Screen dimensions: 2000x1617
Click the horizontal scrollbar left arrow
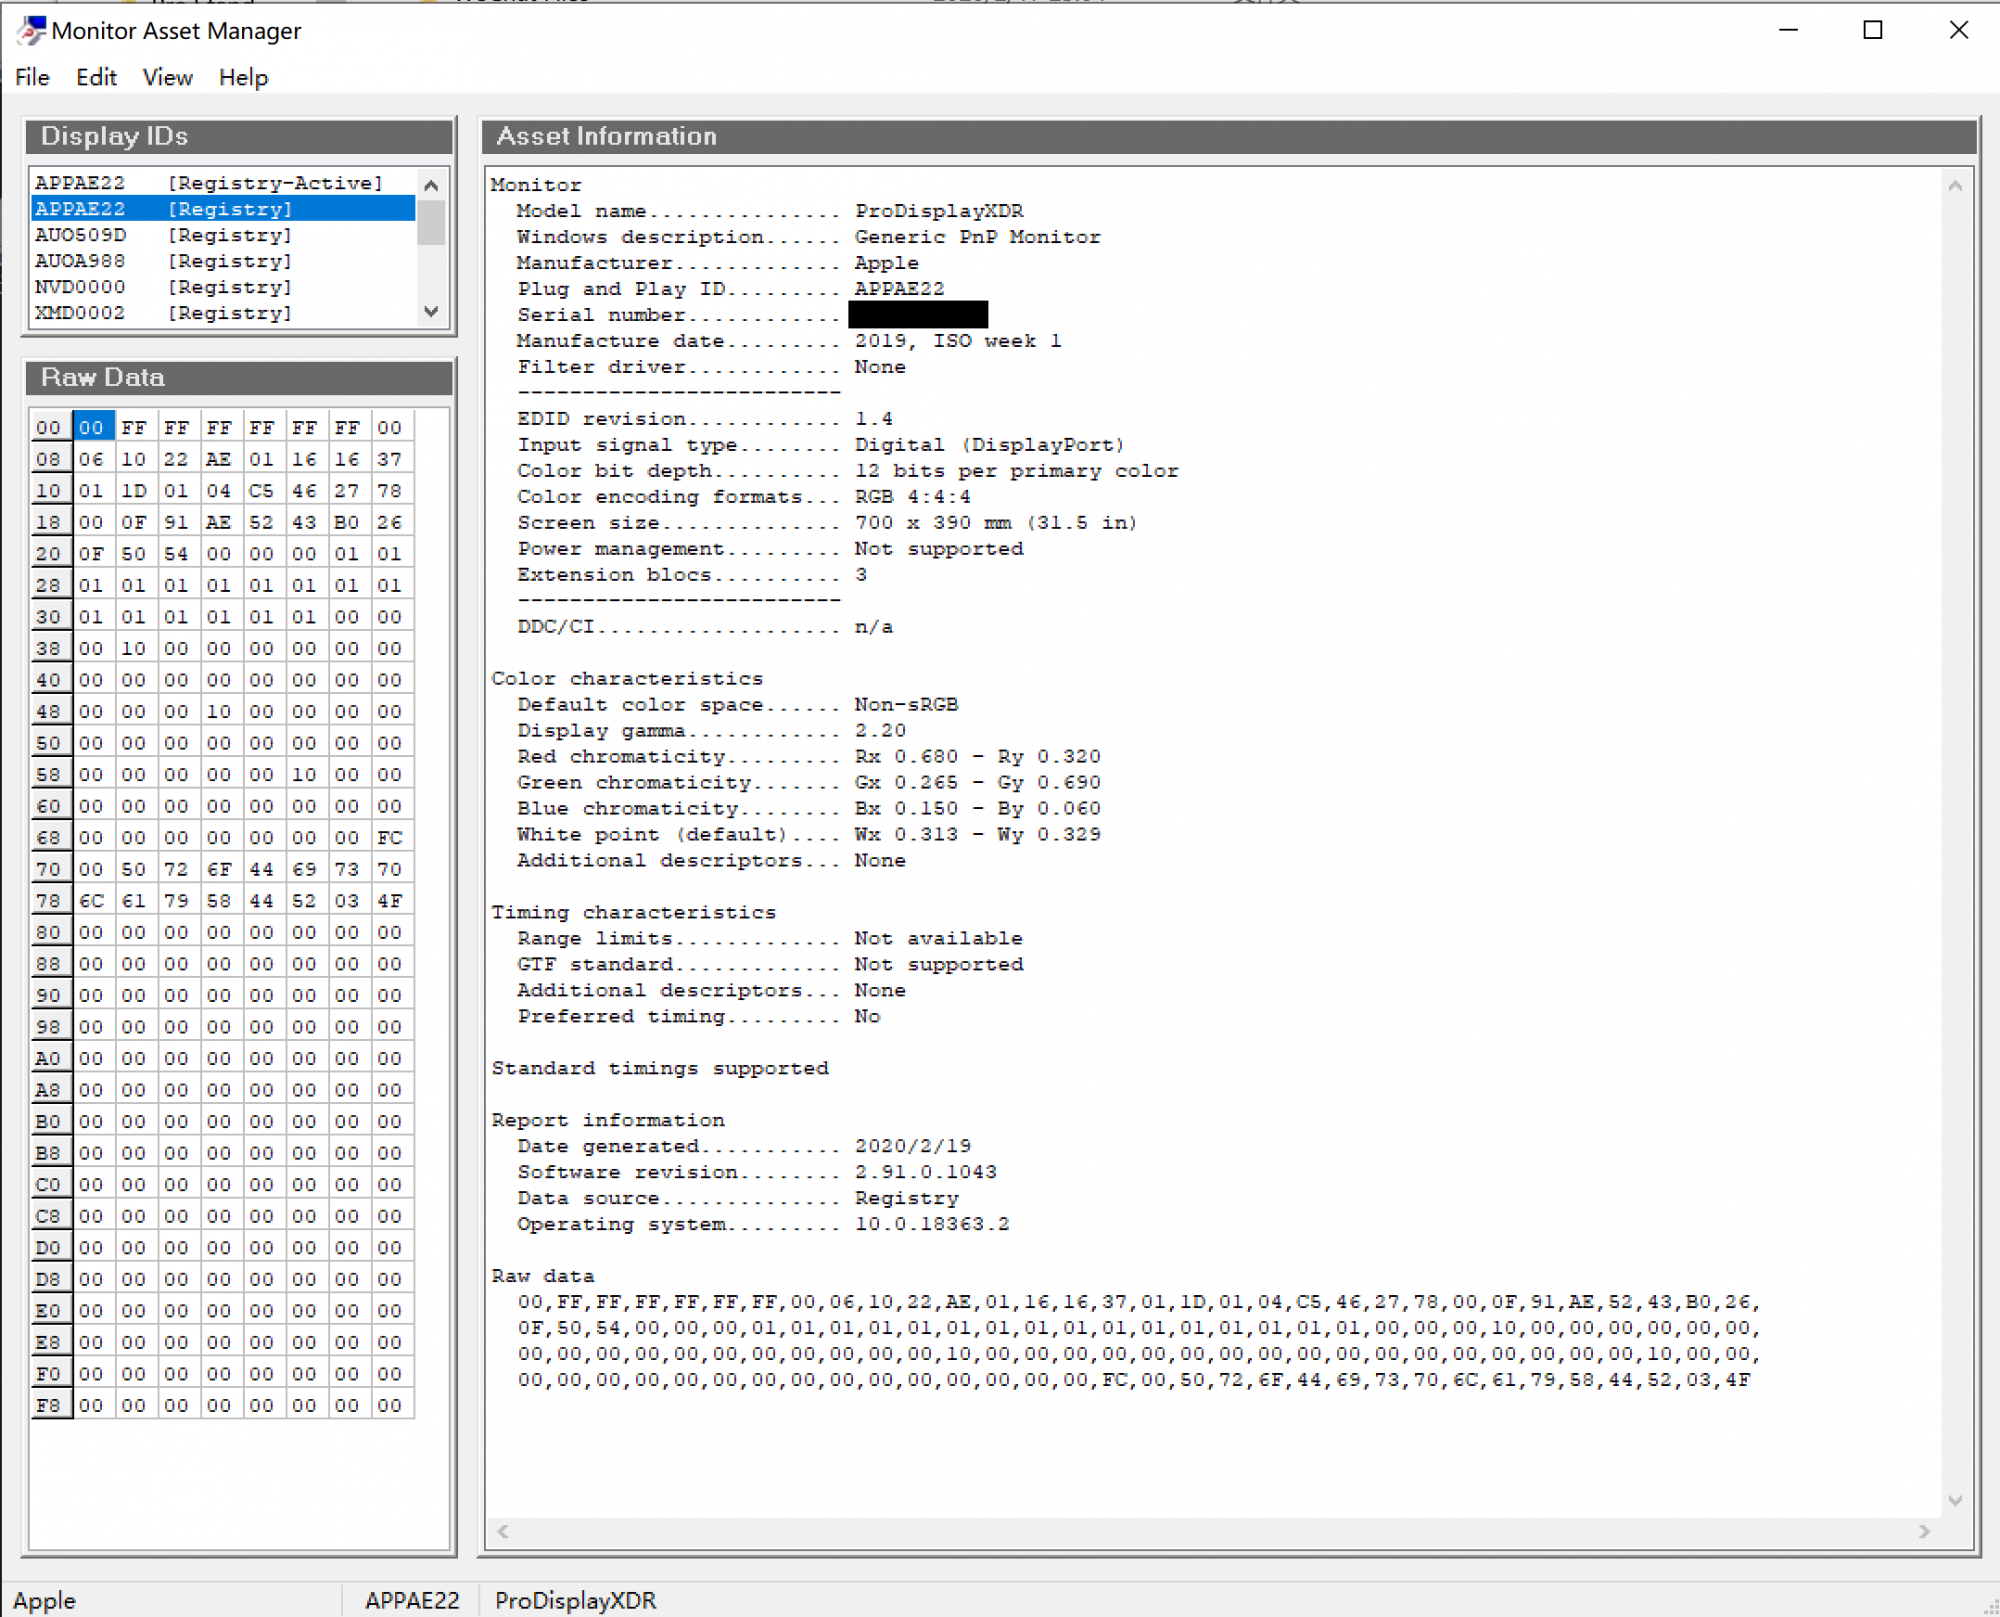coord(503,1531)
